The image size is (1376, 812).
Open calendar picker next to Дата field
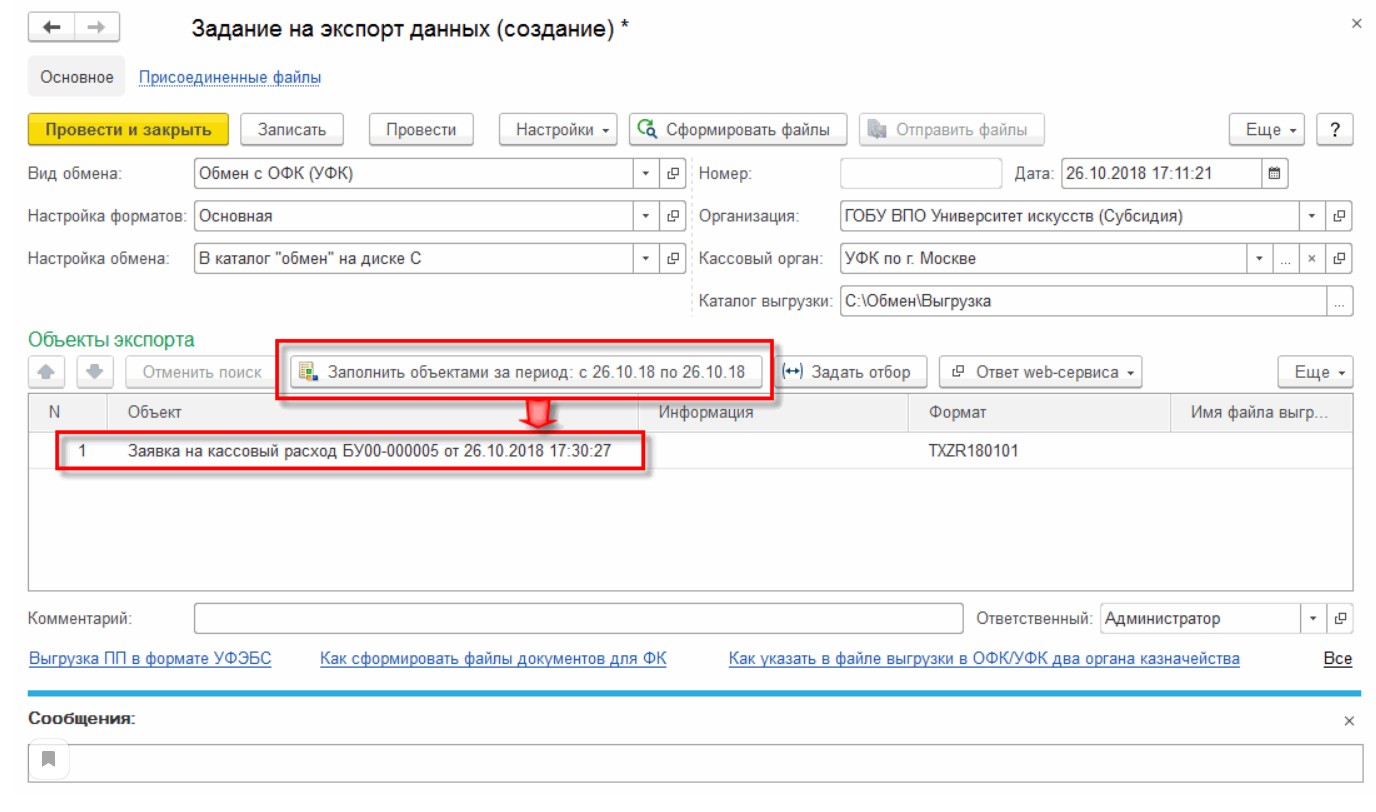click(1274, 173)
